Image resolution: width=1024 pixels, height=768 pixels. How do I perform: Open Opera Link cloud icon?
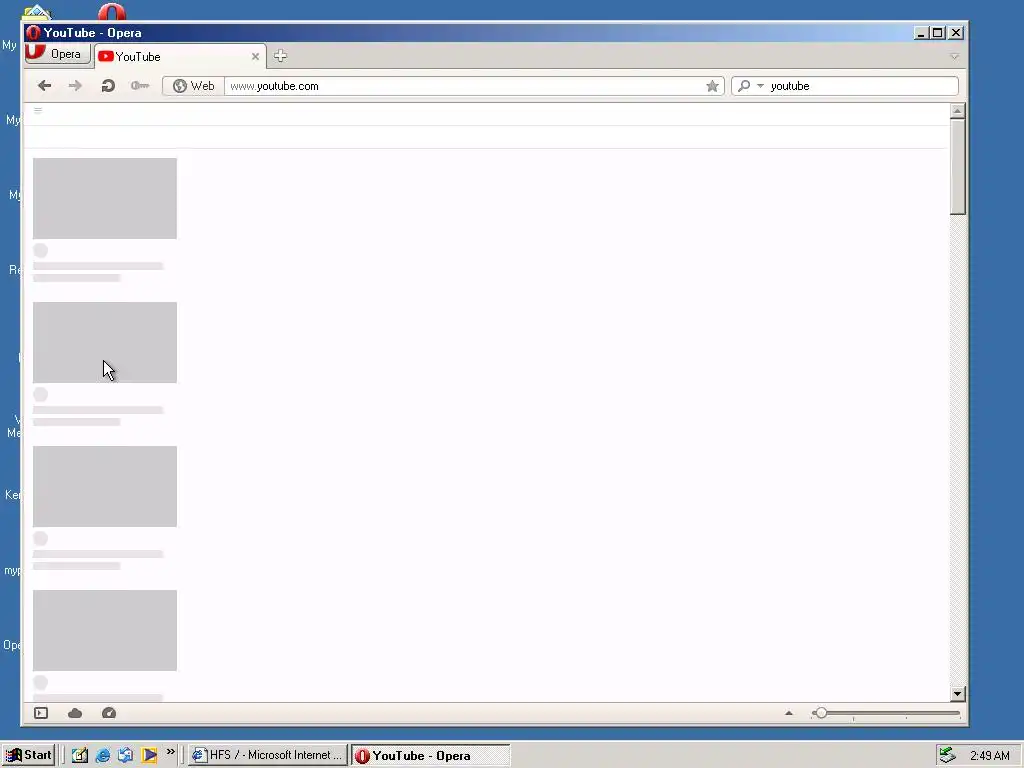pos(75,713)
